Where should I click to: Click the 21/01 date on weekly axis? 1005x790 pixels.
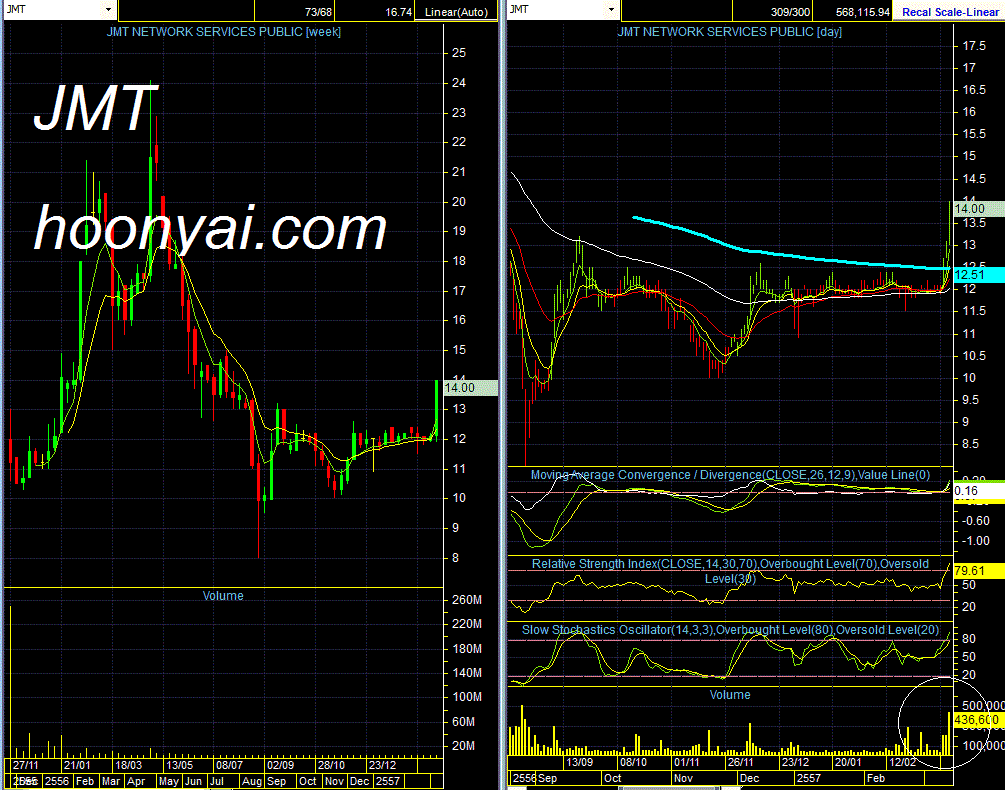point(77,765)
